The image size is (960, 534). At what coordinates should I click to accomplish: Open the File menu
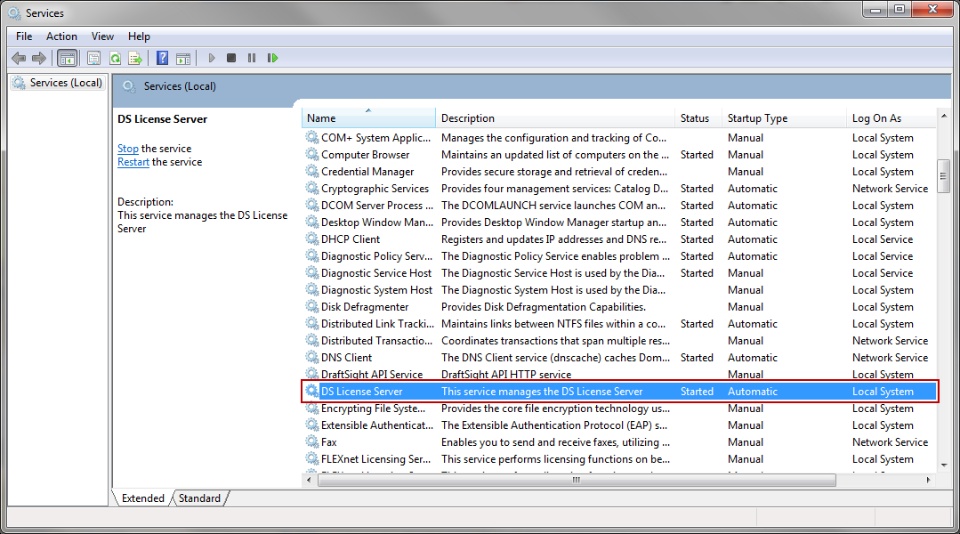click(x=24, y=36)
